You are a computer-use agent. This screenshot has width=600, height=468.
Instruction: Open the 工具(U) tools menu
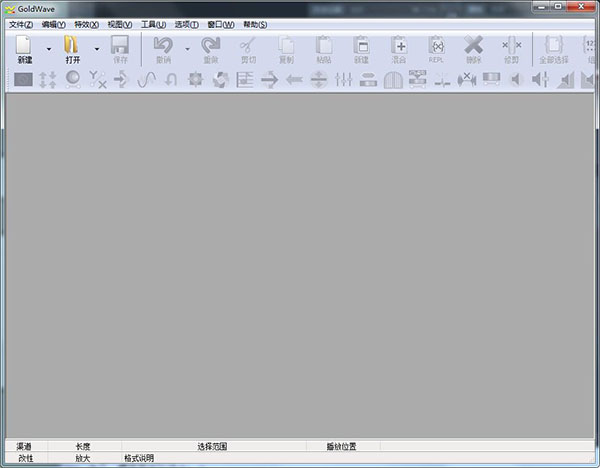click(153, 24)
